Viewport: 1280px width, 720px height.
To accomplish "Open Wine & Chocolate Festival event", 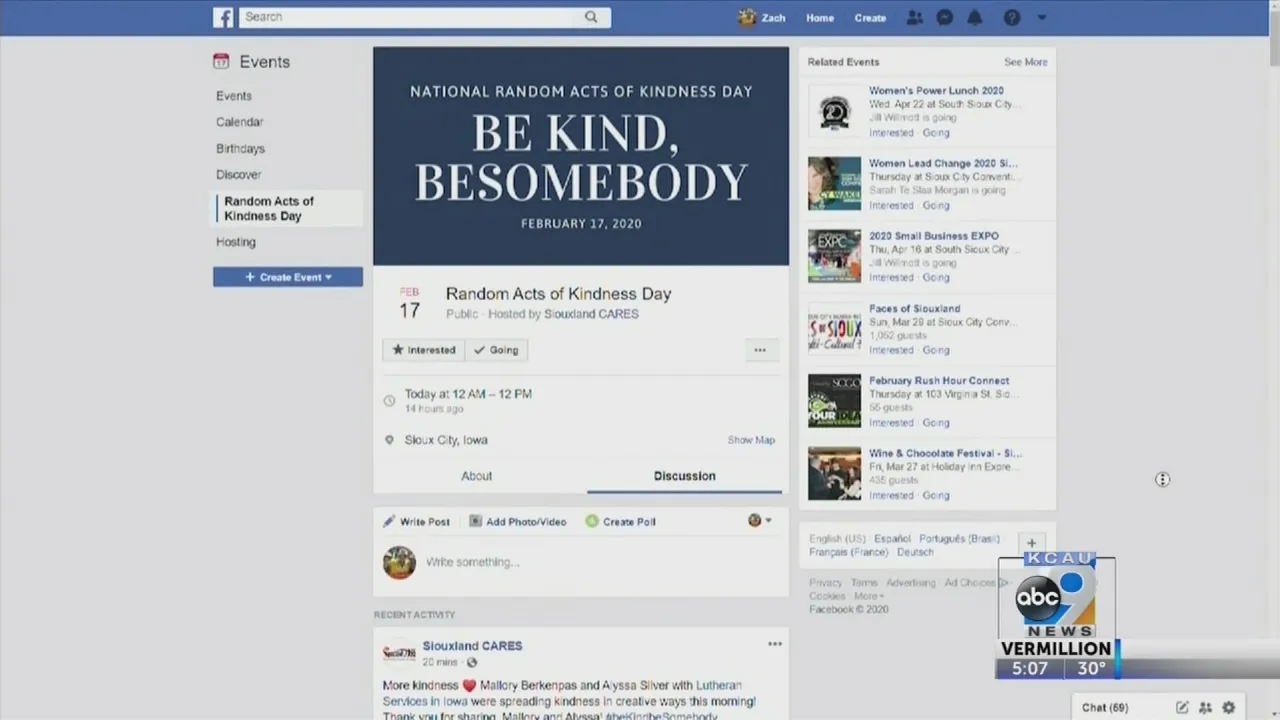I will [945, 453].
